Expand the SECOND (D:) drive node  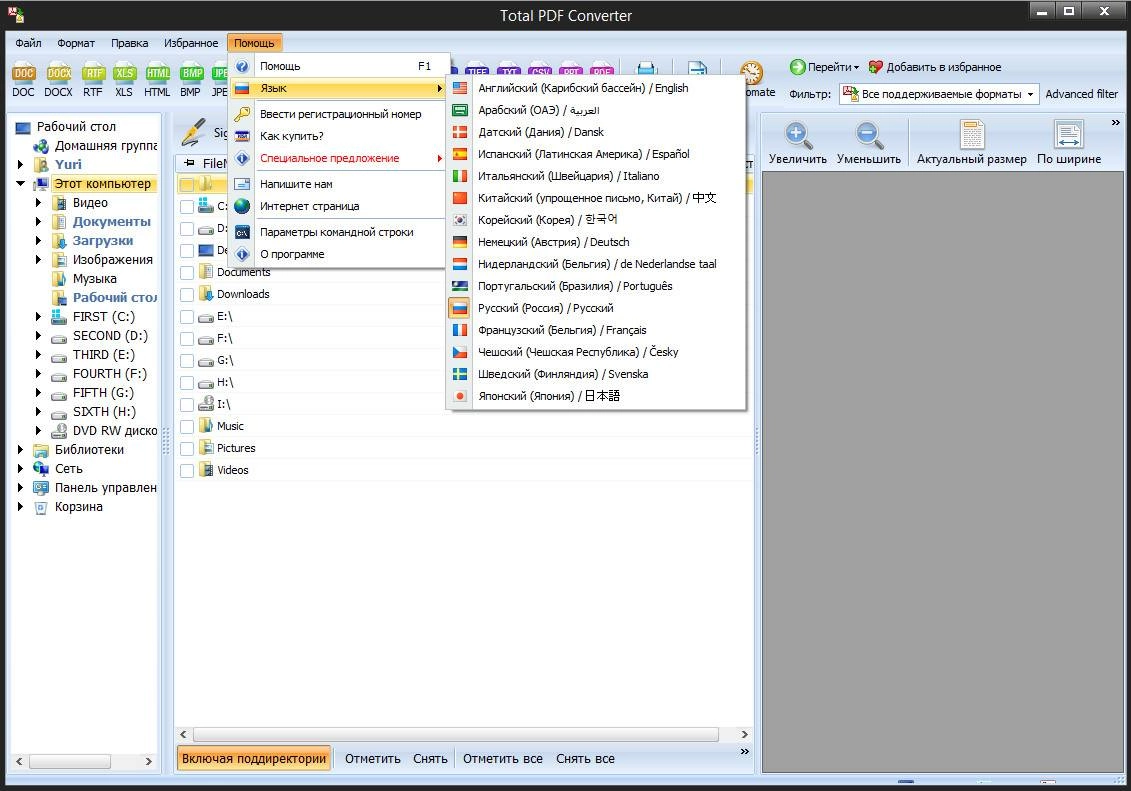(x=38, y=335)
